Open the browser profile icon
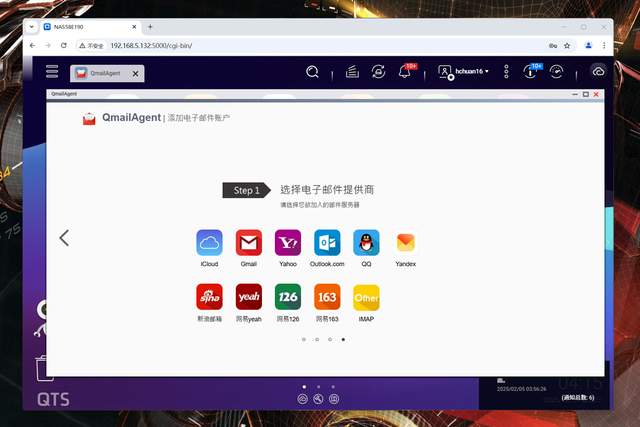Screen dimensions: 640x427 coord(588,45)
